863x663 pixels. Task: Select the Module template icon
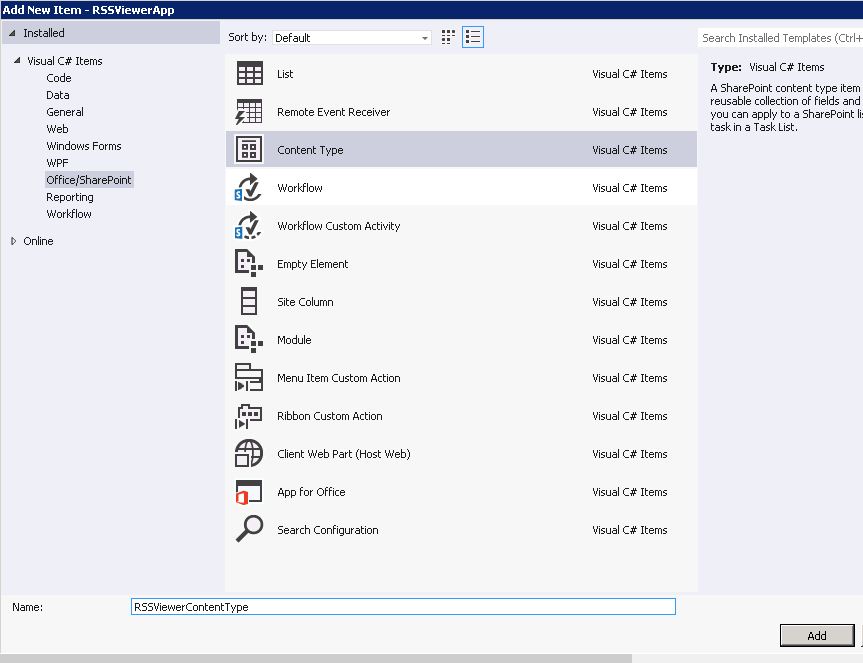click(x=249, y=339)
